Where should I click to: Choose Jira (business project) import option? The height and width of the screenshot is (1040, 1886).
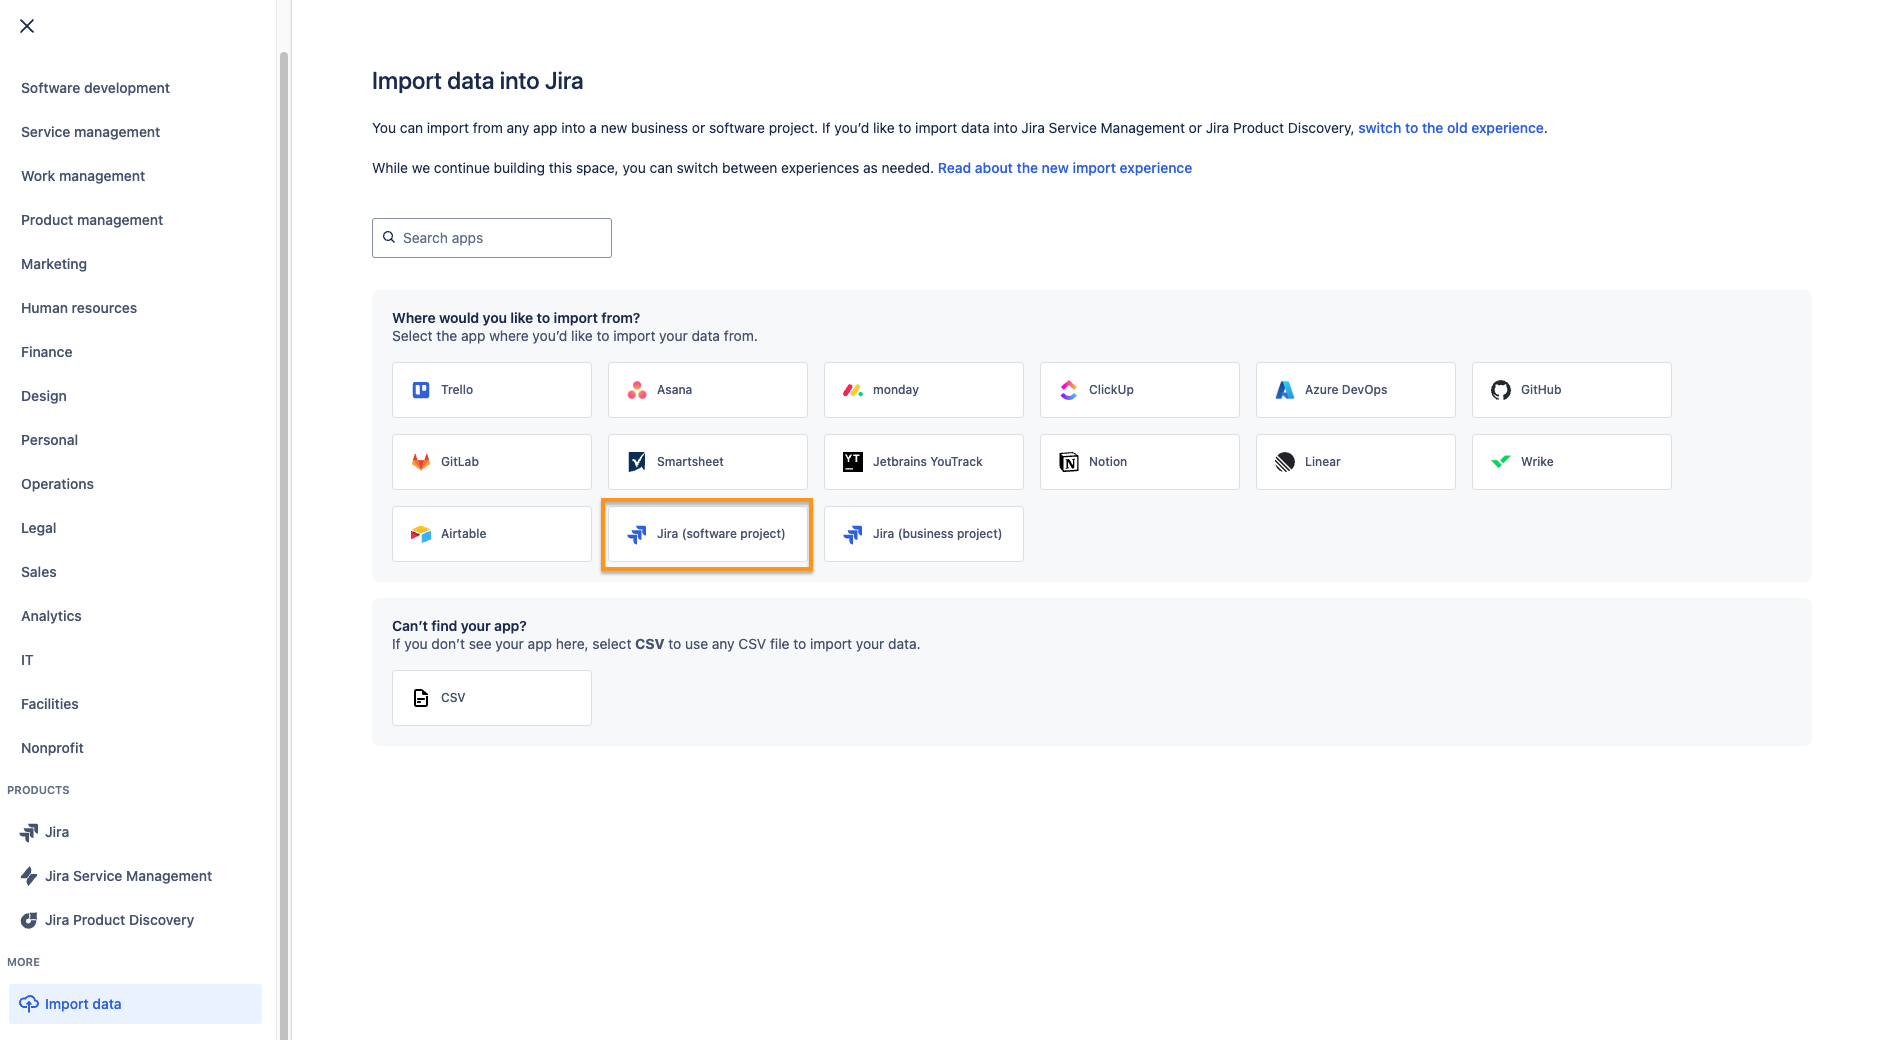923,533
